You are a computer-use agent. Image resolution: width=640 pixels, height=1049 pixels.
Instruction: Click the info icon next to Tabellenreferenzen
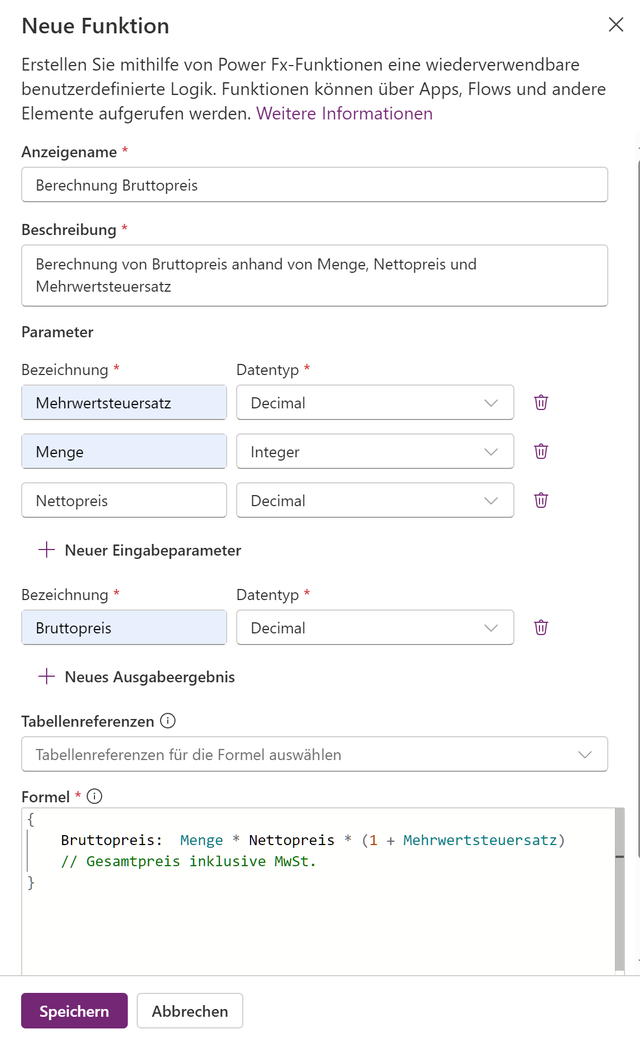point(168,721)
